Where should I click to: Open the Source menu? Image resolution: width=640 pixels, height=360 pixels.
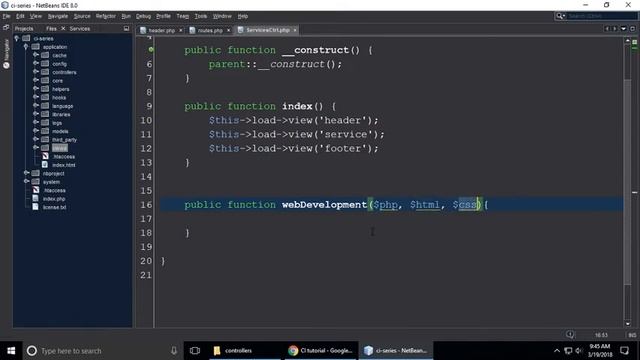(82, 16)
